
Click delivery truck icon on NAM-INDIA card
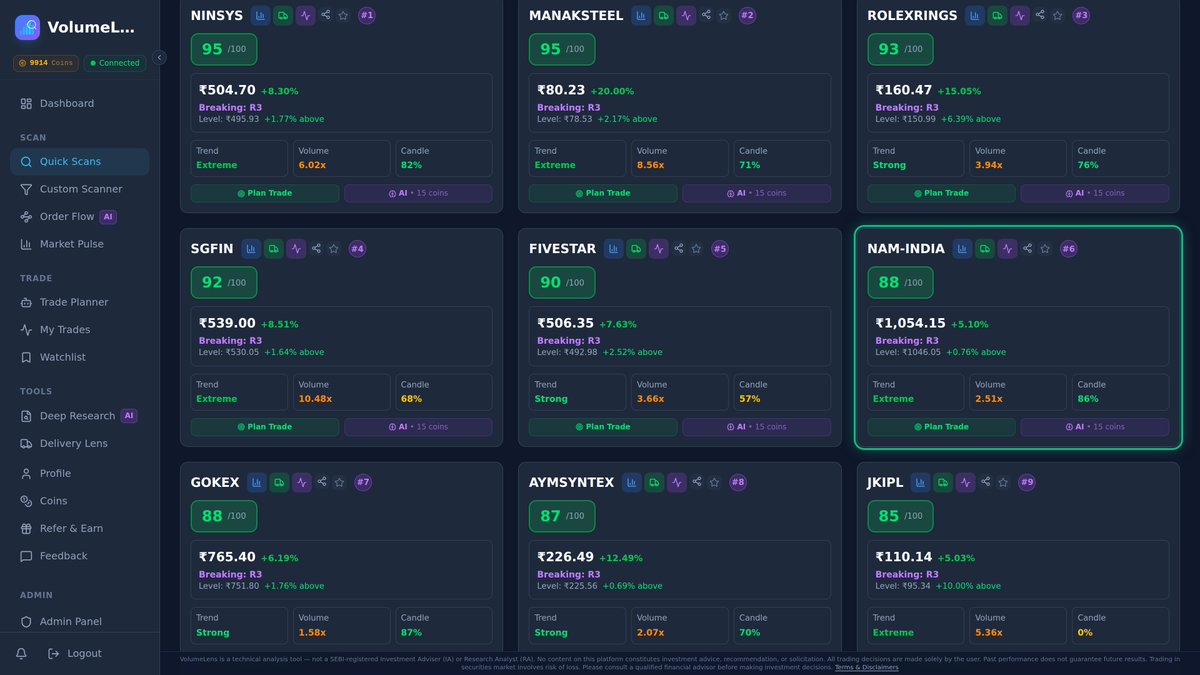click(985, 248)
